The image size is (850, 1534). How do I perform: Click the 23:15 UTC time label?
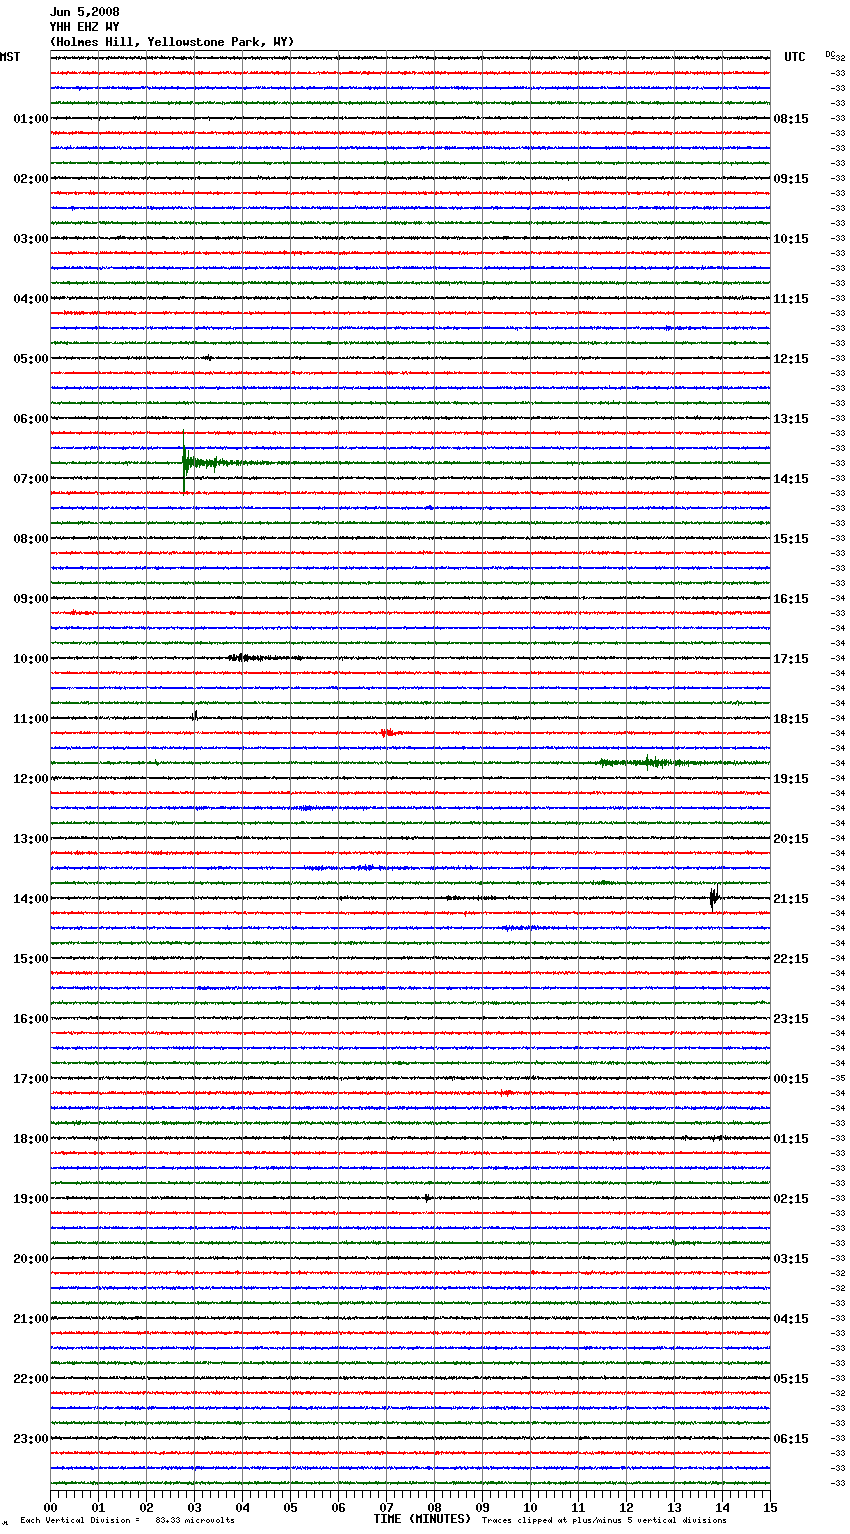(791, 1019)
